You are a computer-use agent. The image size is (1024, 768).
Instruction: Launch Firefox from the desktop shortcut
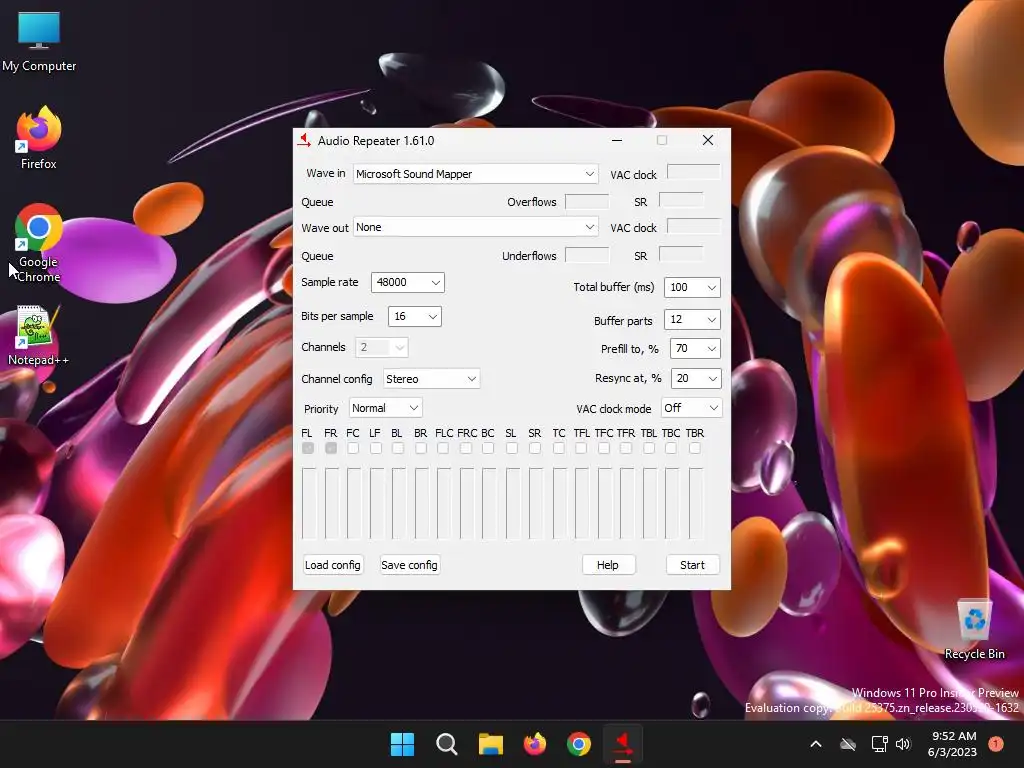pyautogui.click(x=39, y=138)
